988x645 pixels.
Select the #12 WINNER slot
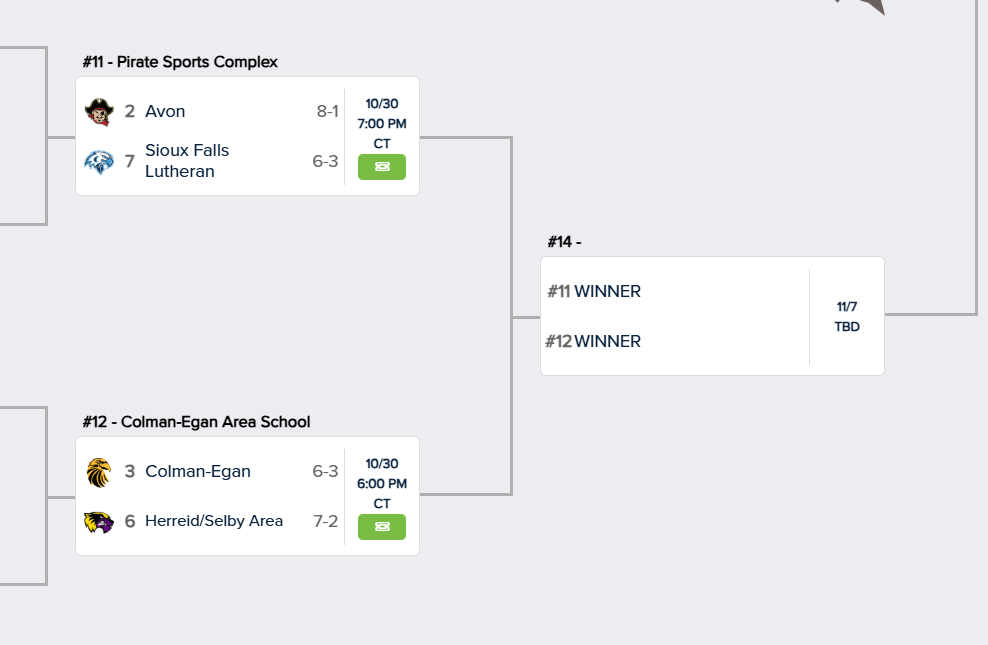(x=594, y=341)
